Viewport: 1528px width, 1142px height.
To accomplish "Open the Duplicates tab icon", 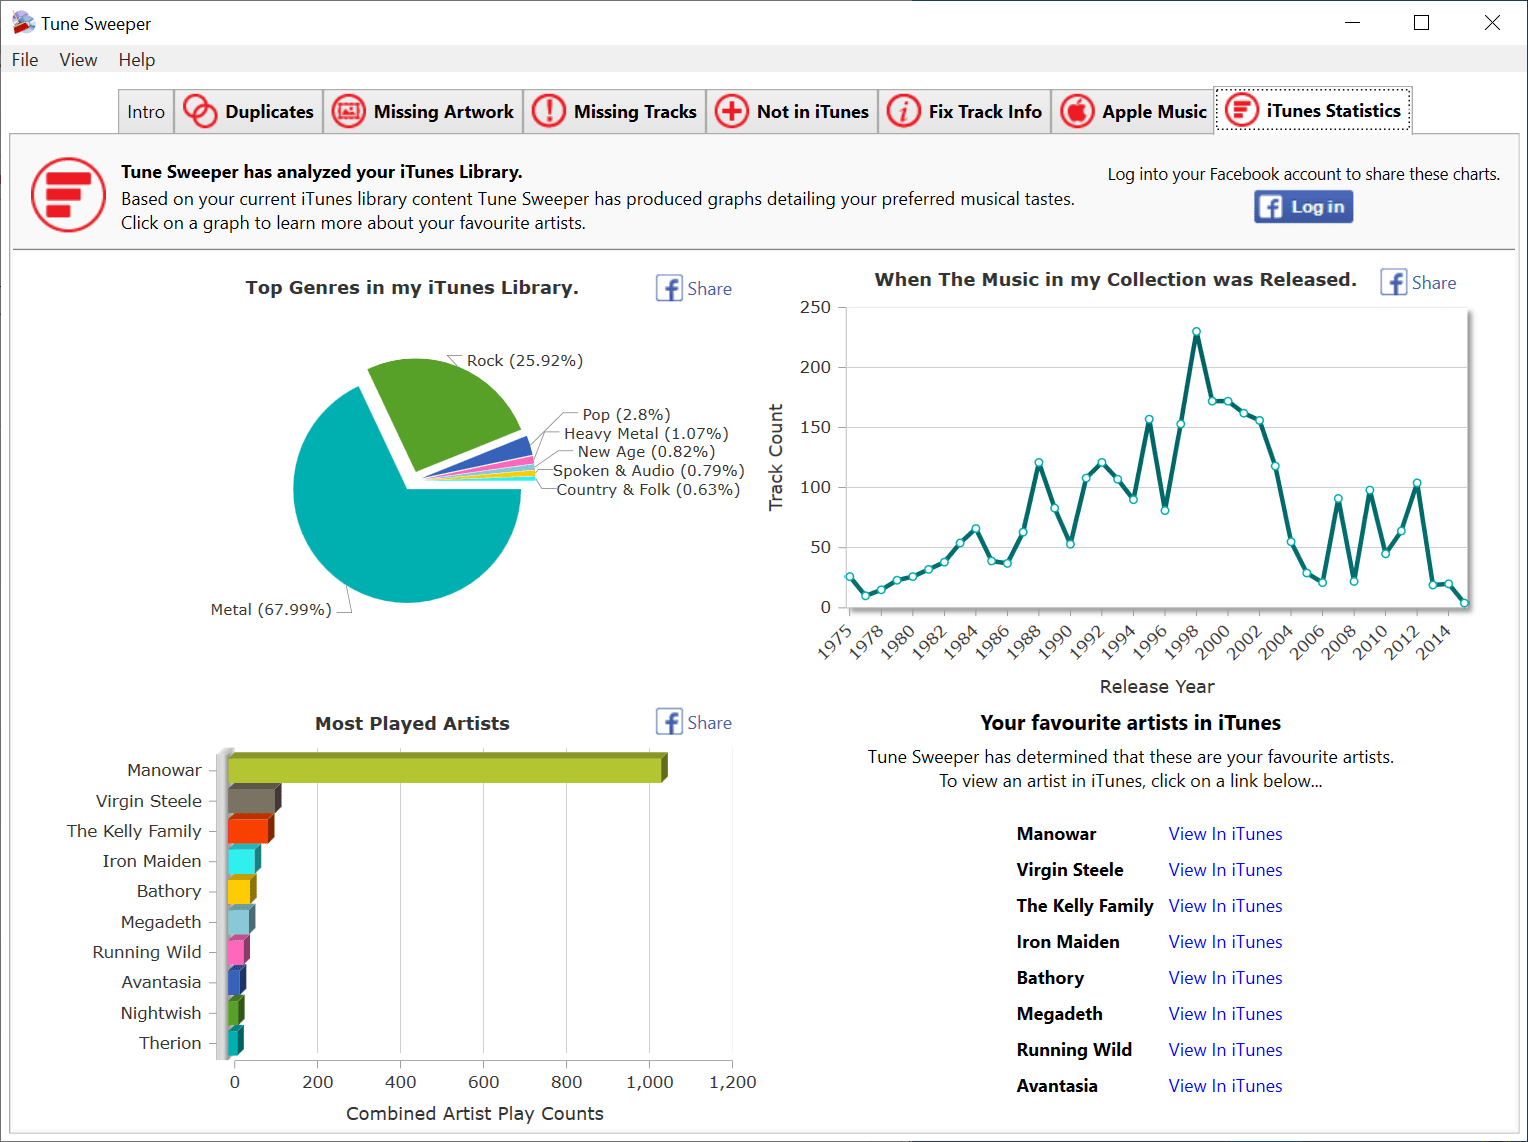I will tap(200, 111).
